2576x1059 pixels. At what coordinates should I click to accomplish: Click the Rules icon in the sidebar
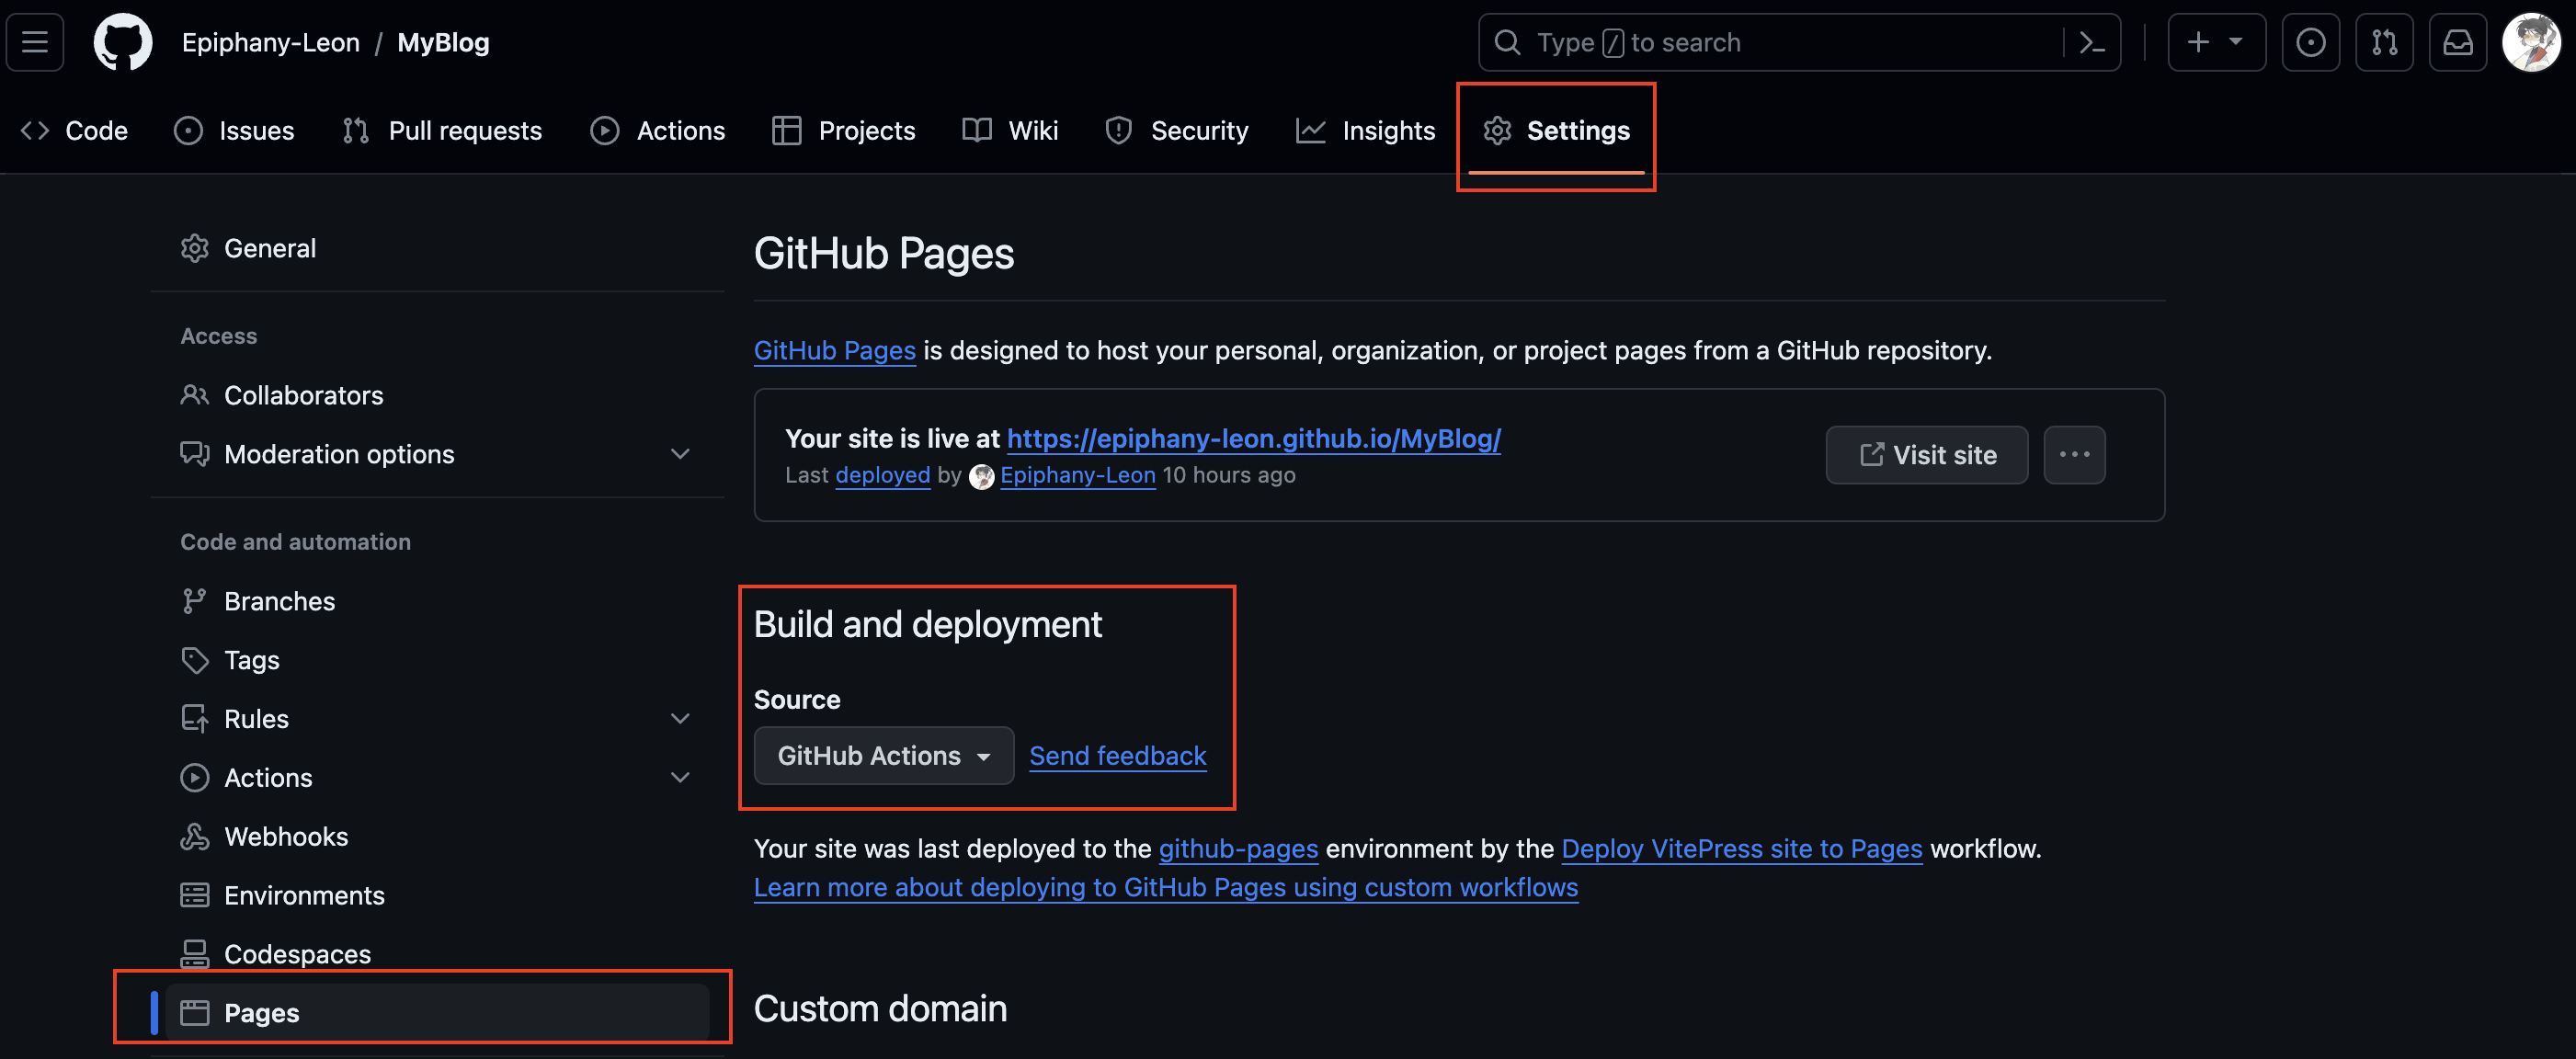[x=194, y=719]
